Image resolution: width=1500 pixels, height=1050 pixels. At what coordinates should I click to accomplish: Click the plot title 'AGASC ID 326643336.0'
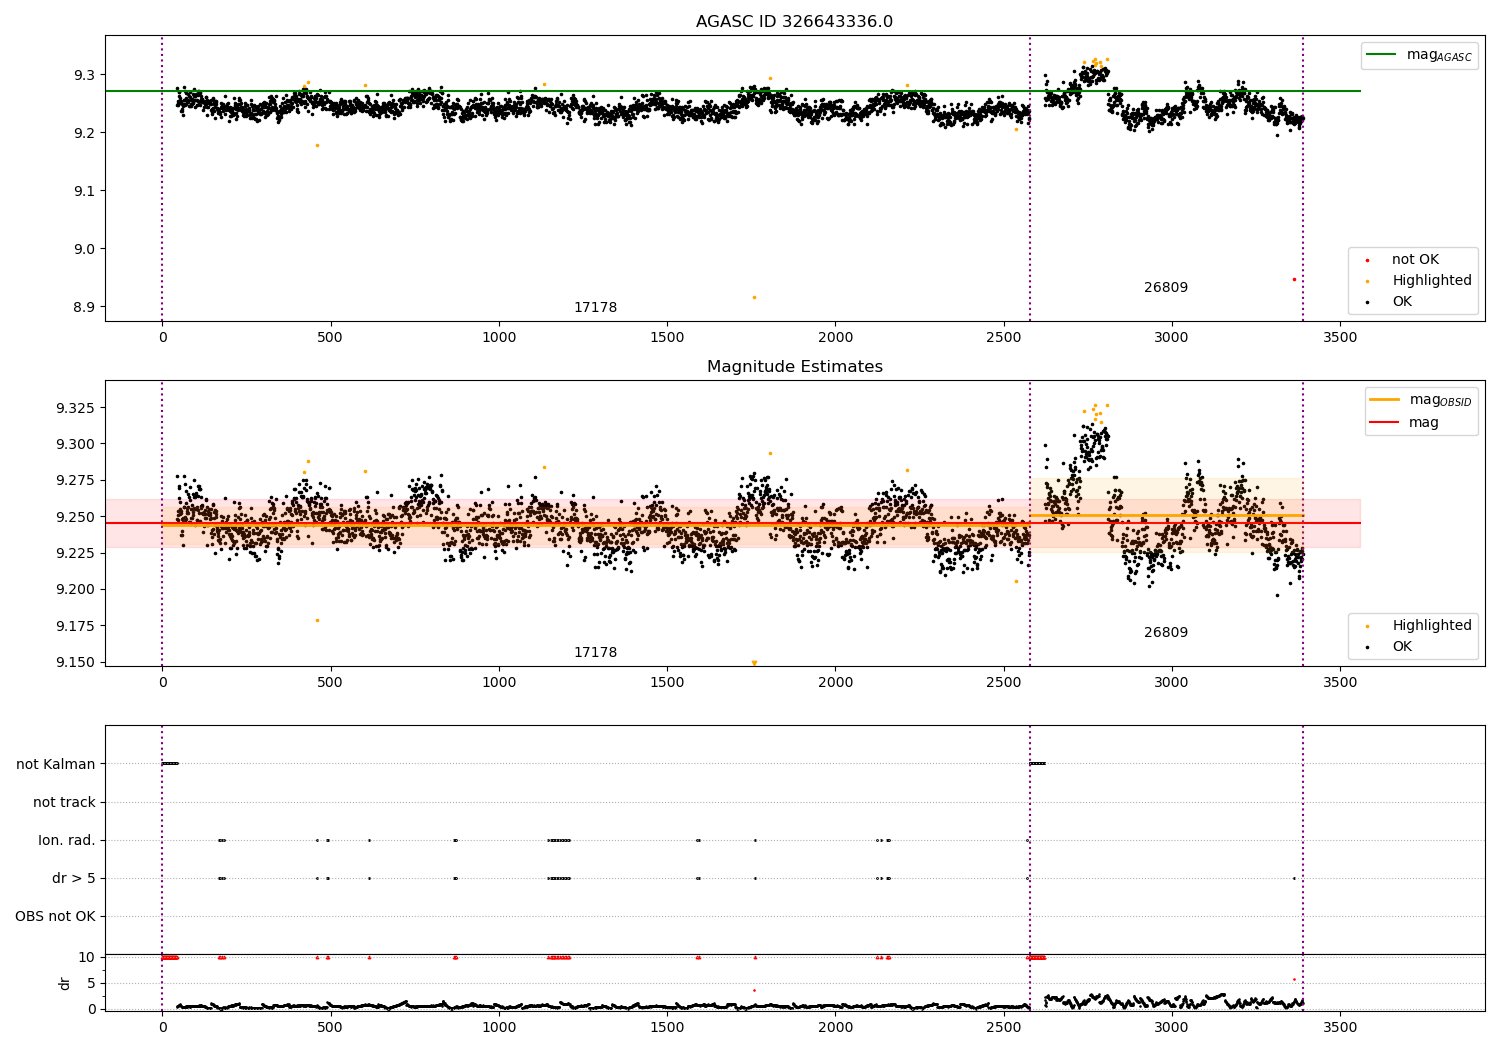coord(794,22)
